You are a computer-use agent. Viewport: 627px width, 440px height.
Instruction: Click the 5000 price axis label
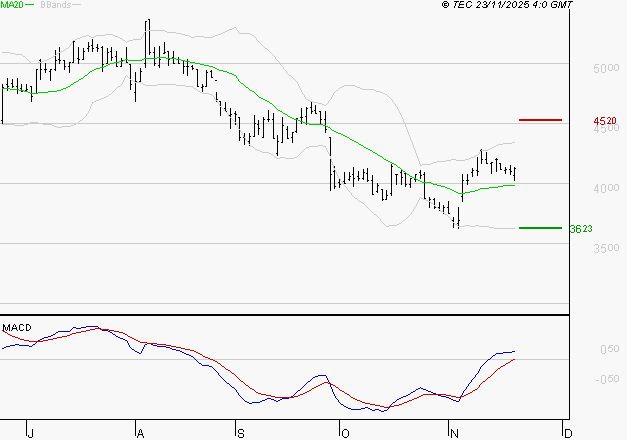(x=606, y=68)
